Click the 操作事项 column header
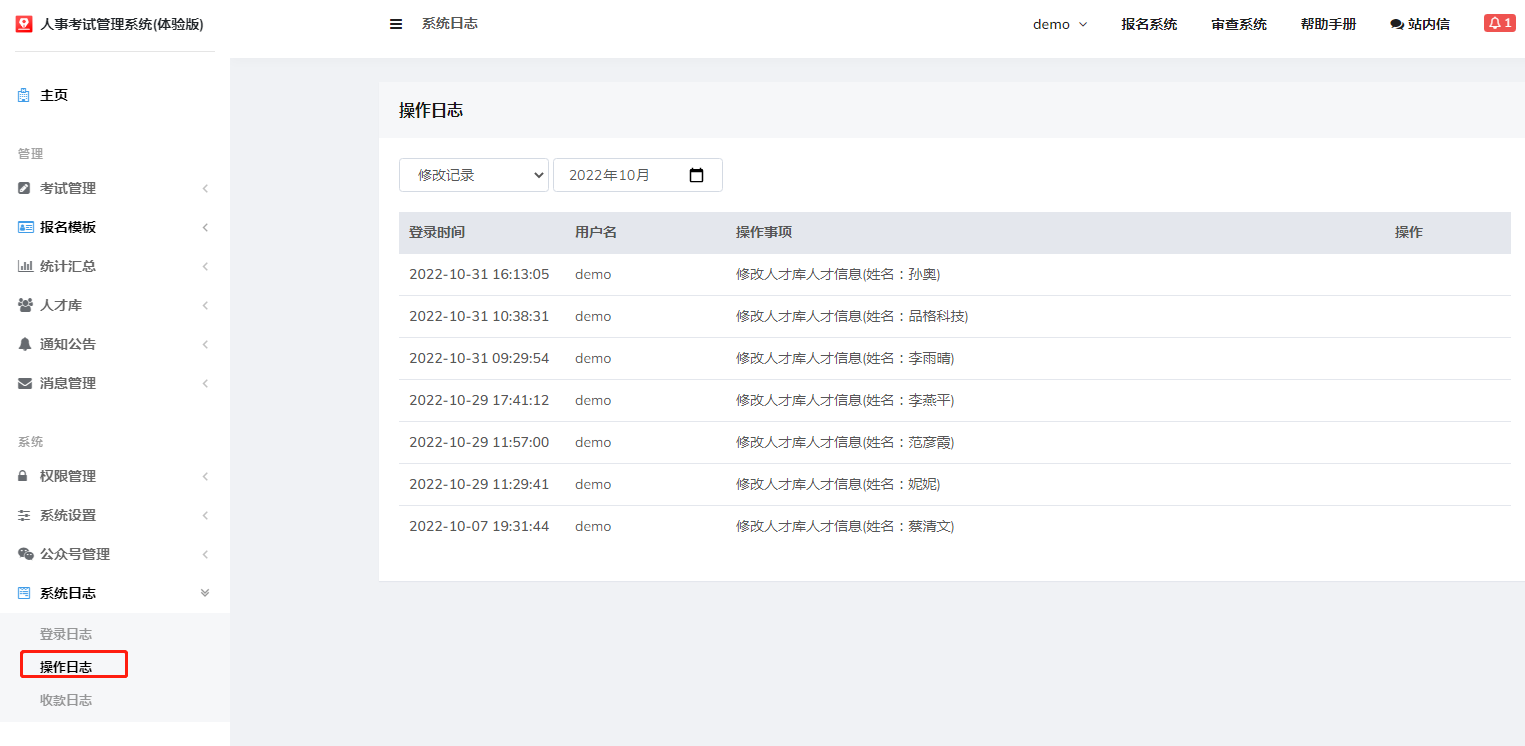 tap(764, 232)
